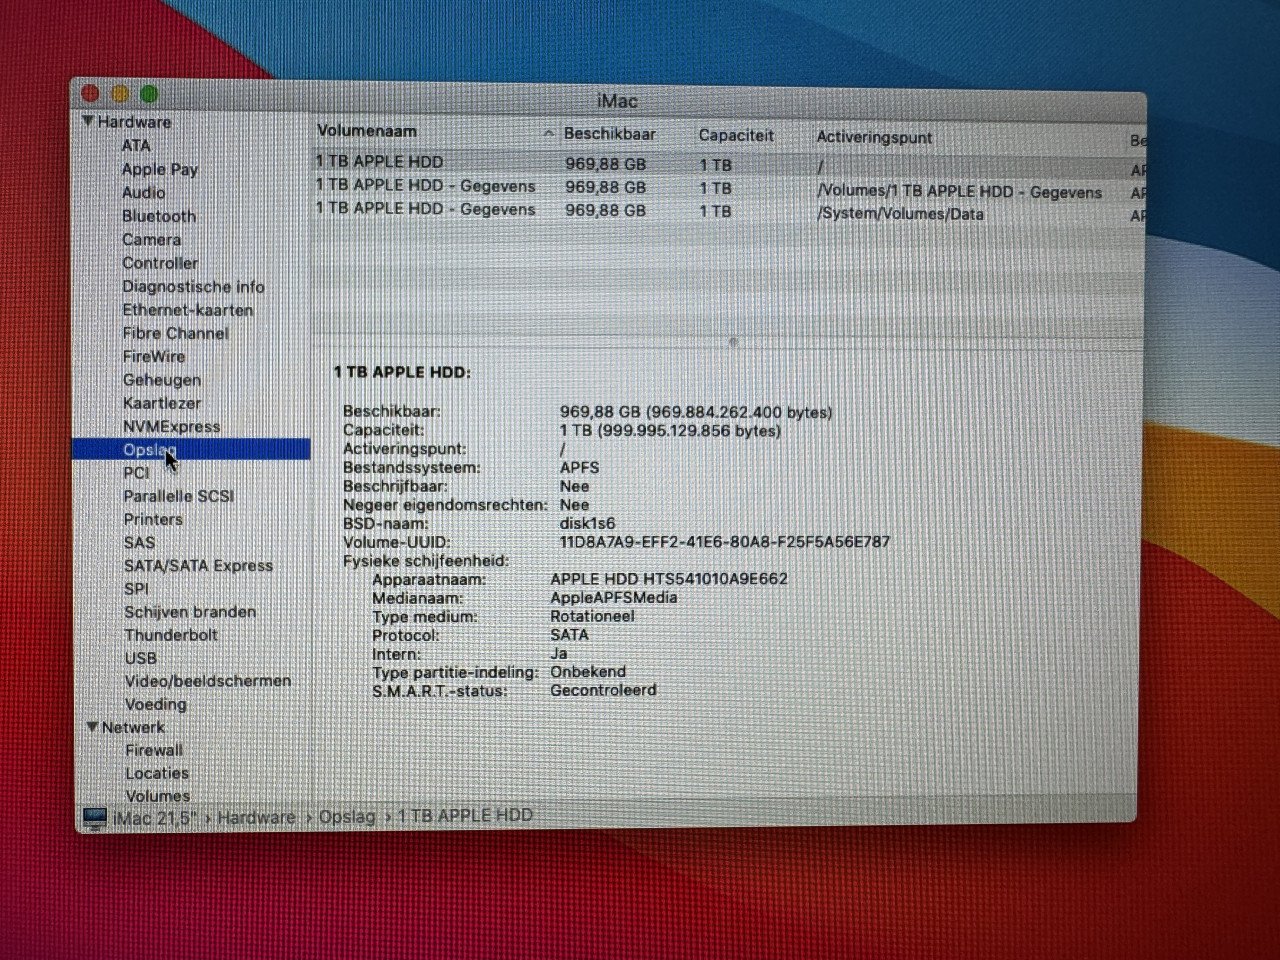Screen dimensions: 1280x960
Task: Open FireWire in the sidebar
Action: click(x=154, y=356)
